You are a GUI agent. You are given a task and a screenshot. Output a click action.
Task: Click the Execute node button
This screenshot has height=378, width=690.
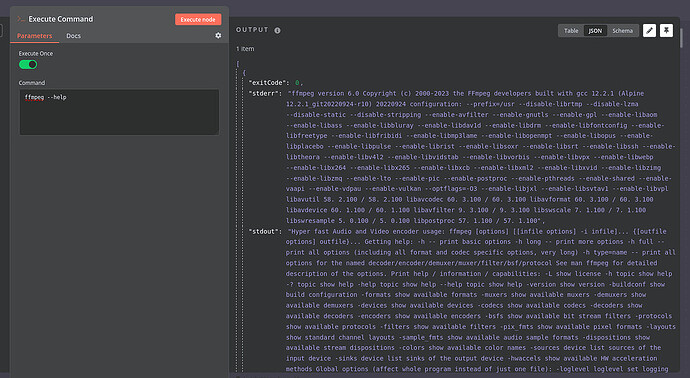click(x=198, y=19)
